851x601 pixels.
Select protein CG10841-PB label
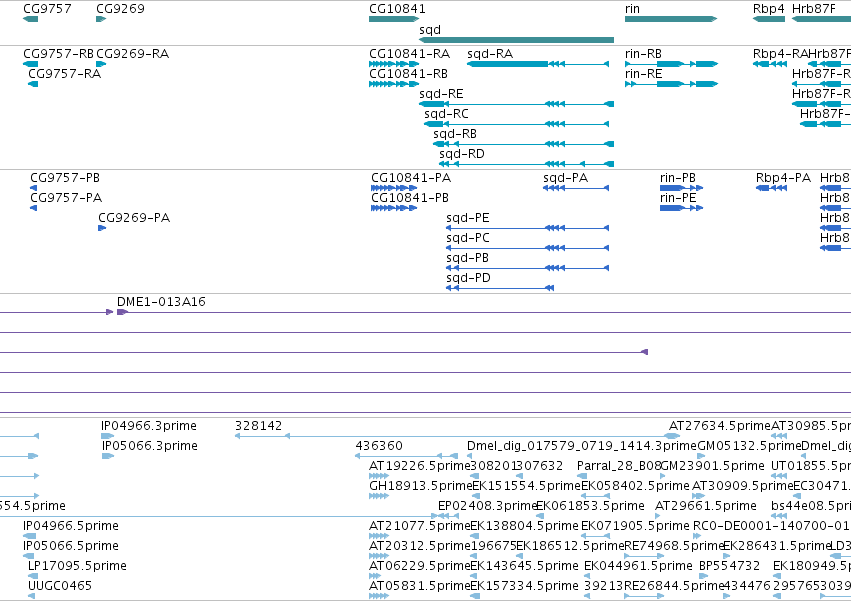click(410, 198)
